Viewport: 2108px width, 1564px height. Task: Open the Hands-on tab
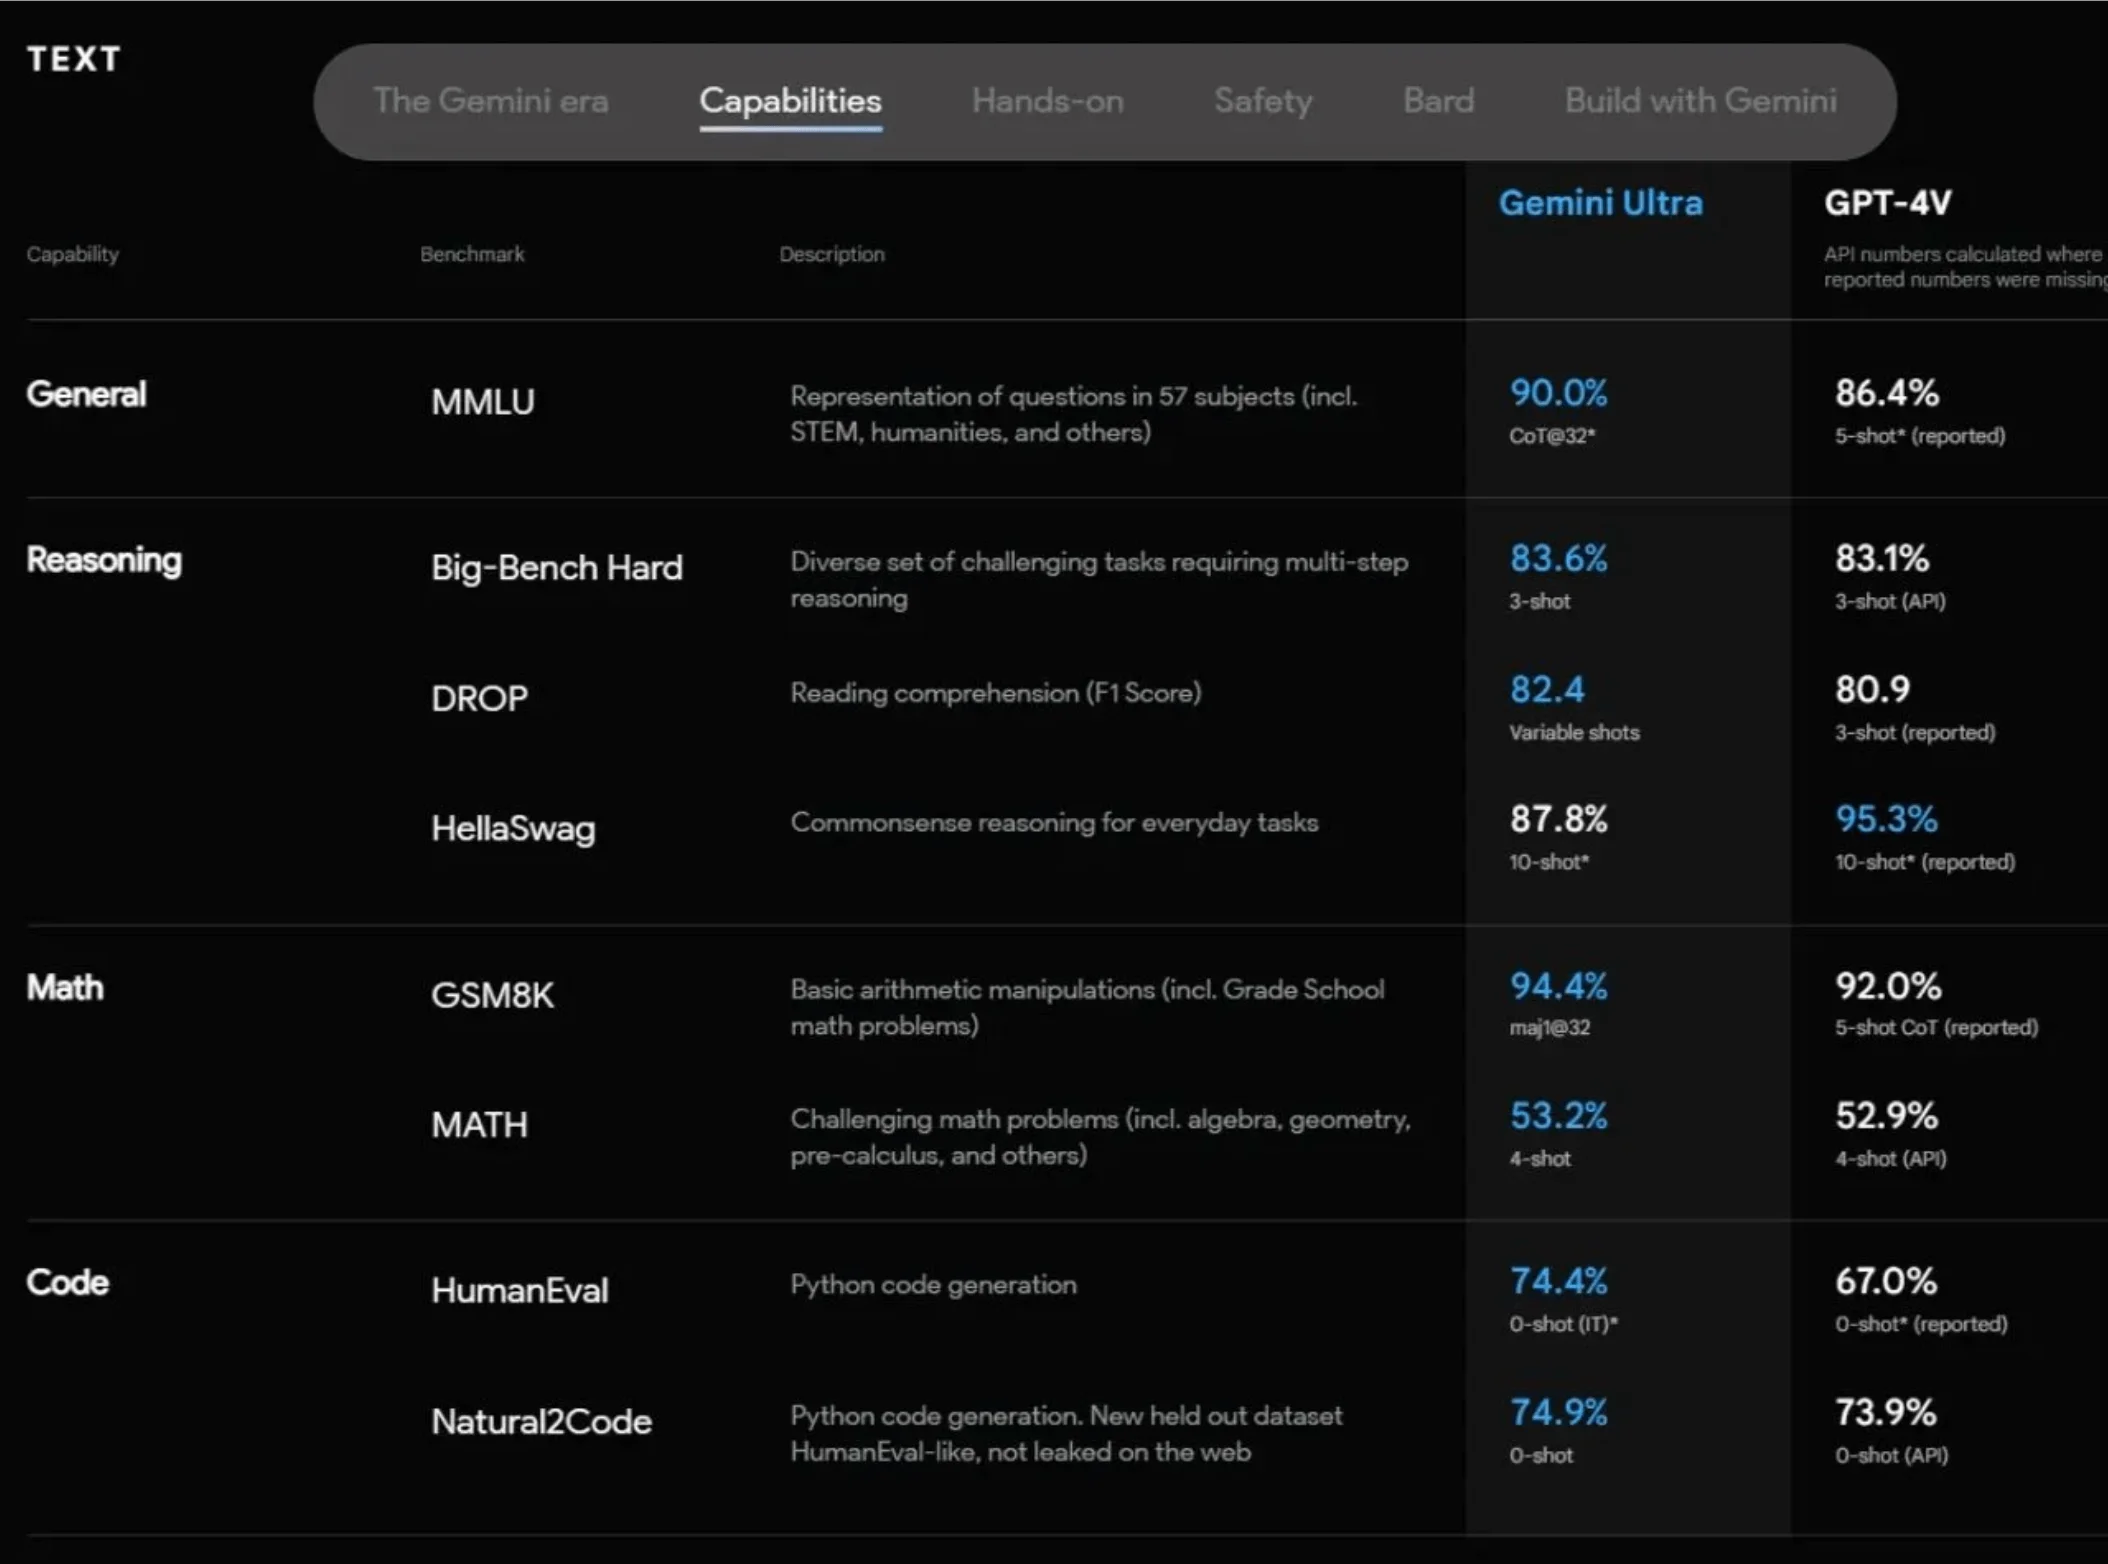coord(1046,101)
